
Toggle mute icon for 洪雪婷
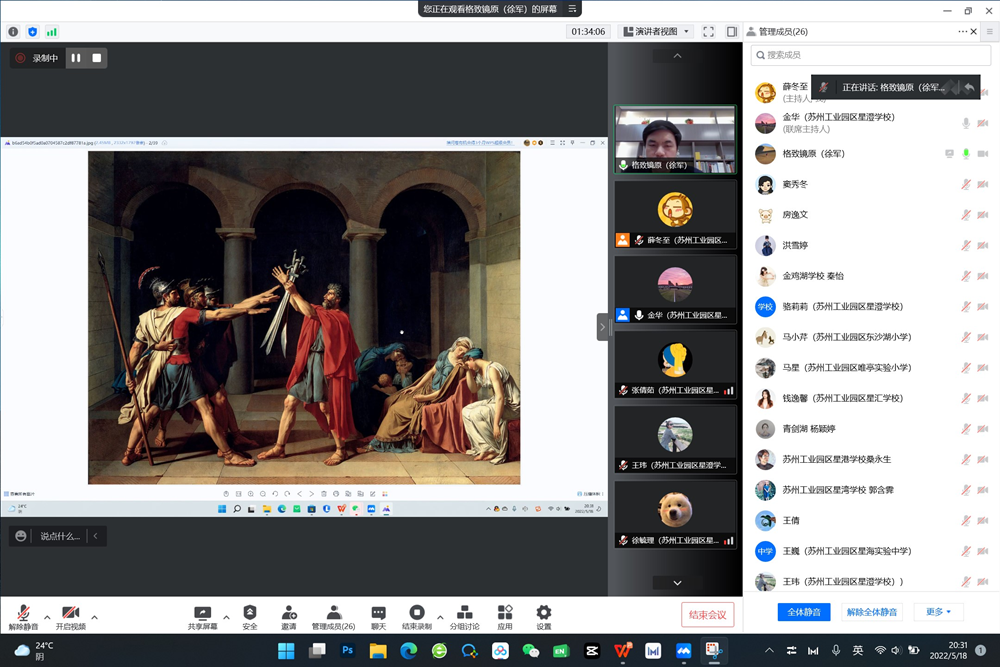(966, 246)
